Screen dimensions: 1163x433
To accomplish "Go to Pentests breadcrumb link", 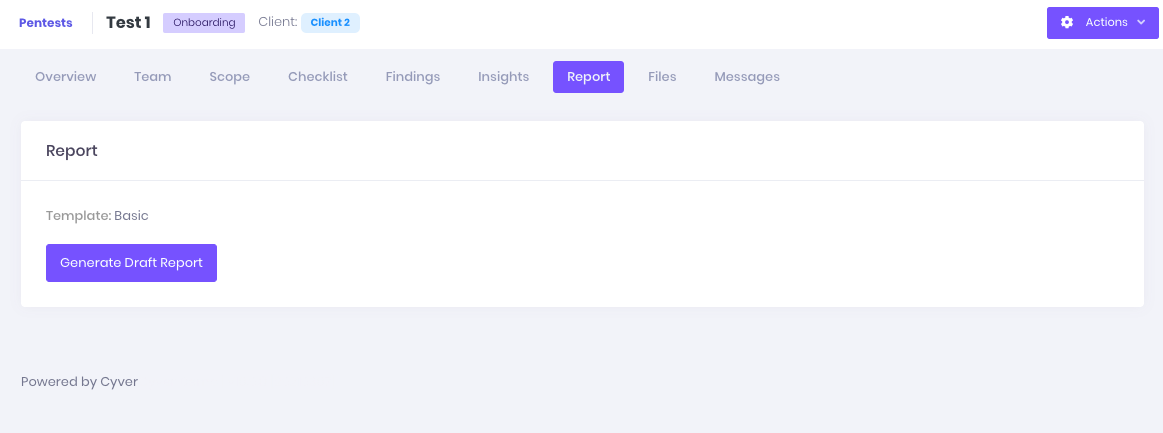I will coord(46,23).
